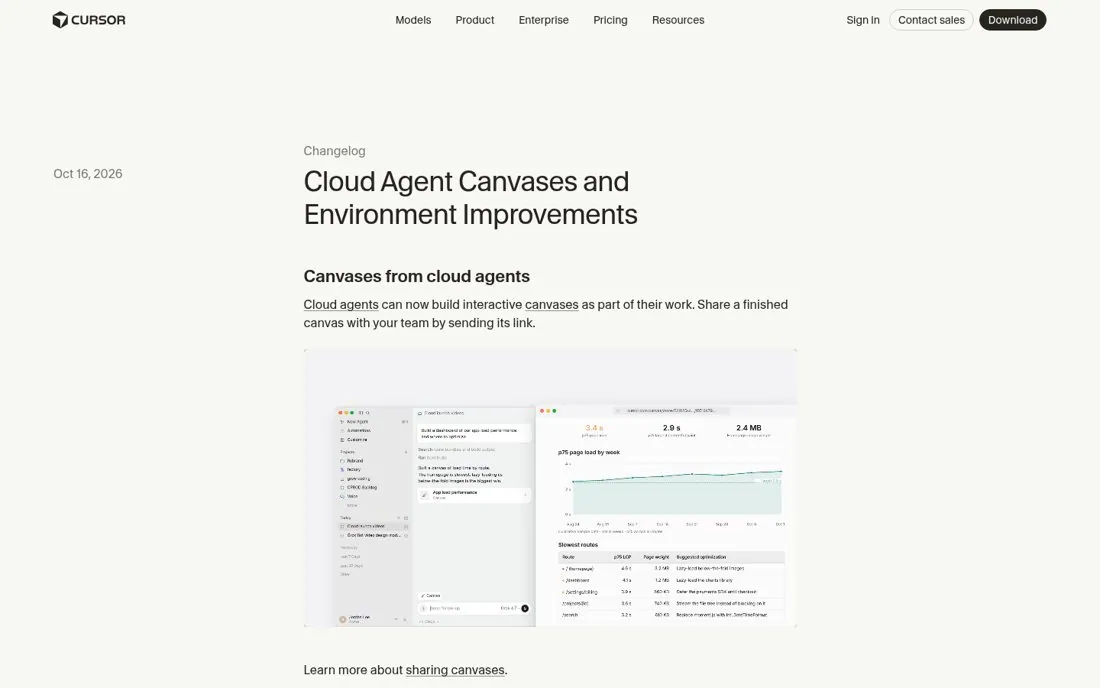This screenshot has width=1100, height=688.
Task: Click the Changelog breadcrumb label
Action: click(x=334, y=151)
